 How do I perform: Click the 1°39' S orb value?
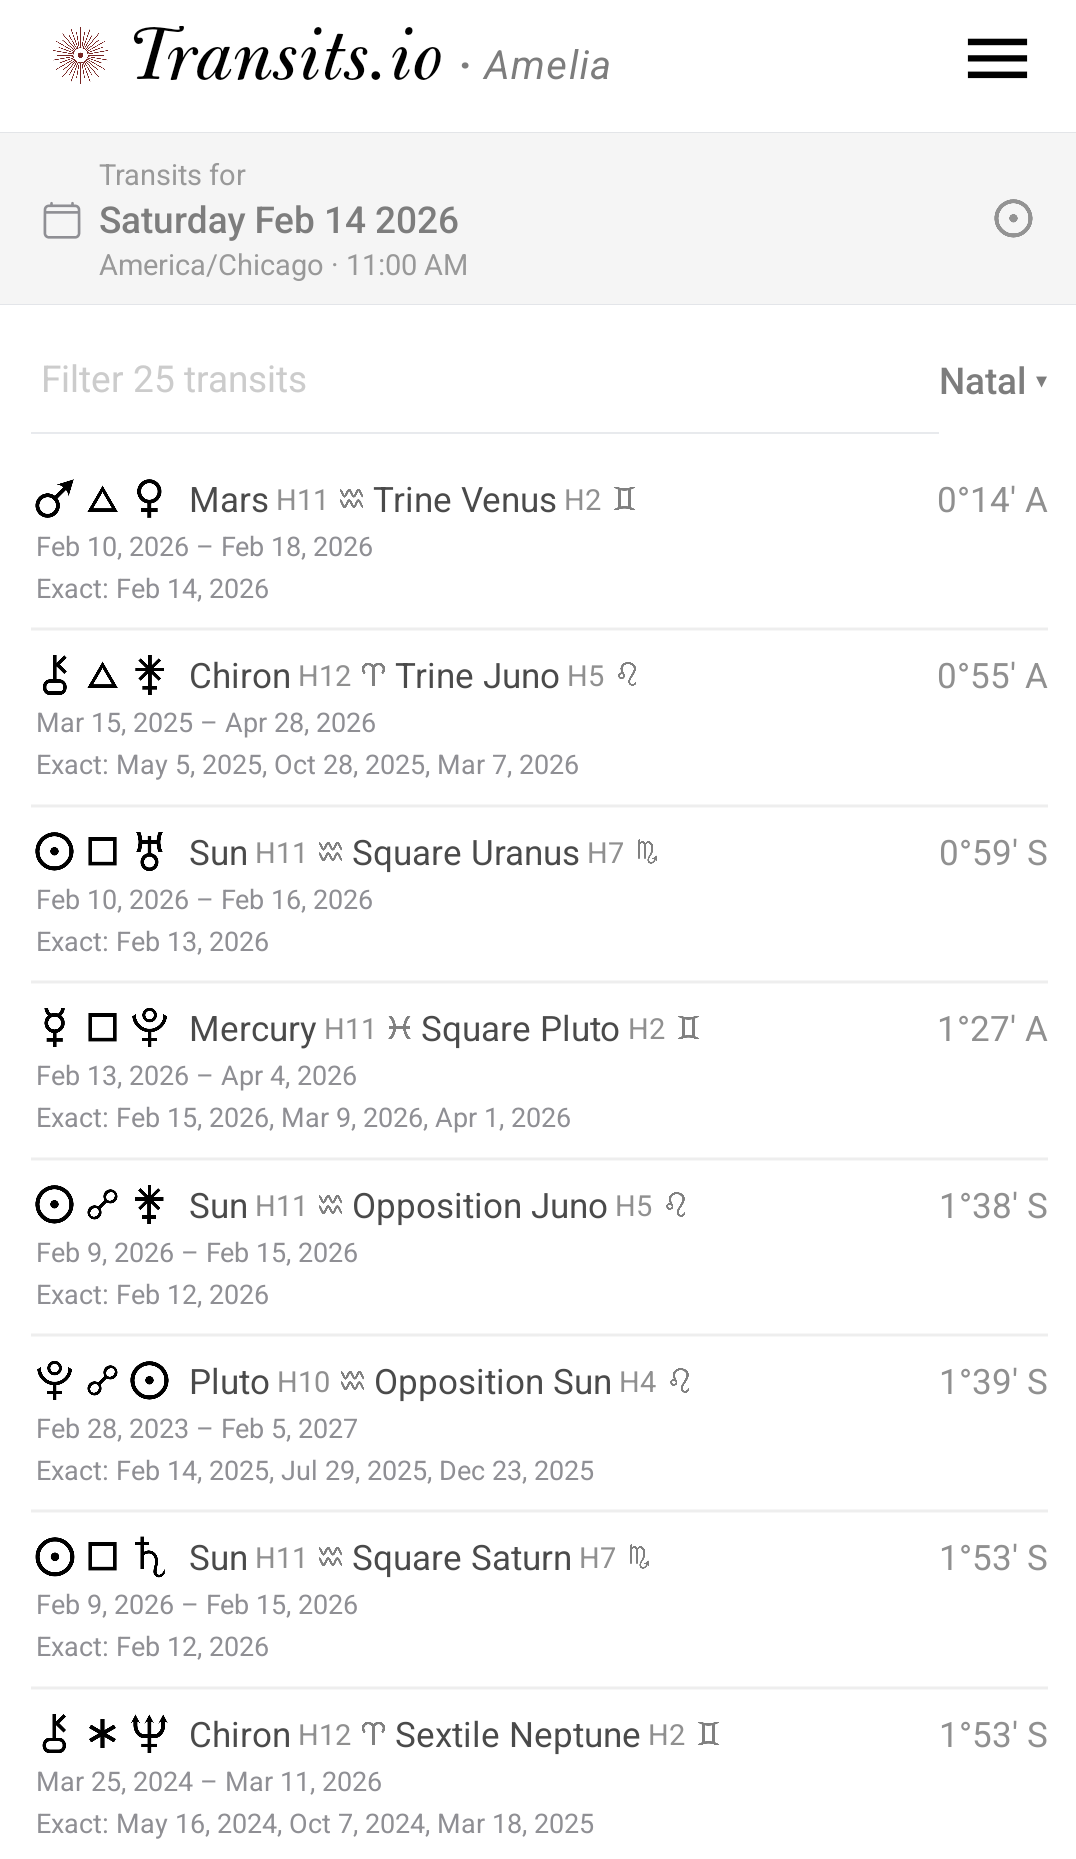(x=992, y=1382)
